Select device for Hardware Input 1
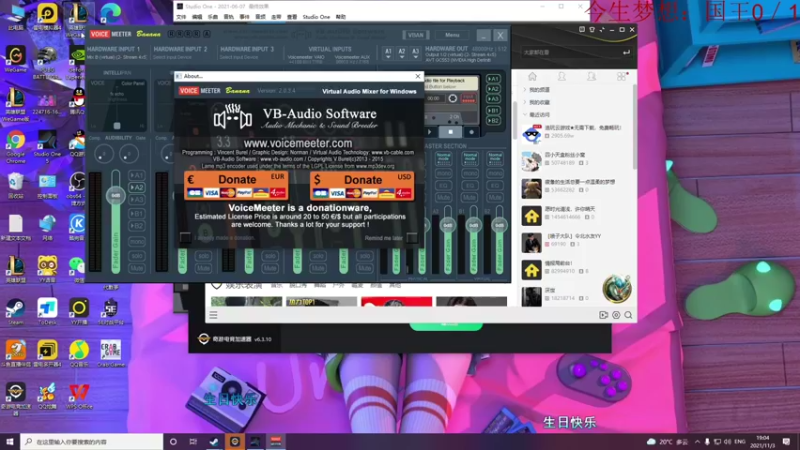Image resolution: width=800 pixels, height=450 pixels. (x=117, y=57)
